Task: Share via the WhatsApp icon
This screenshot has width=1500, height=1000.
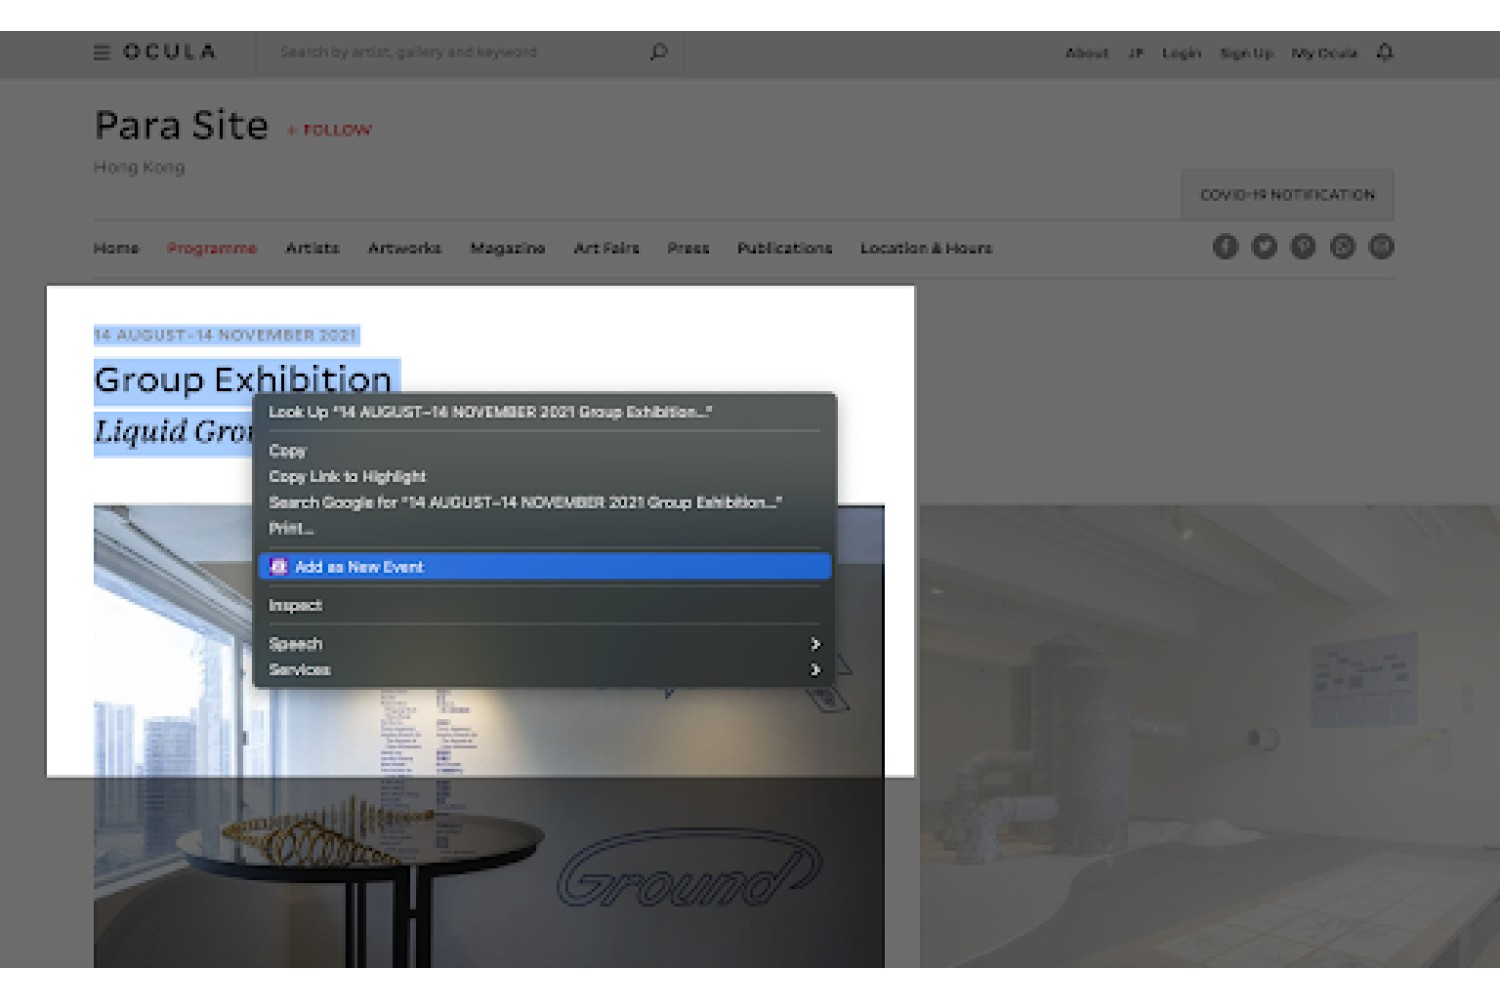Action: 1342,247
